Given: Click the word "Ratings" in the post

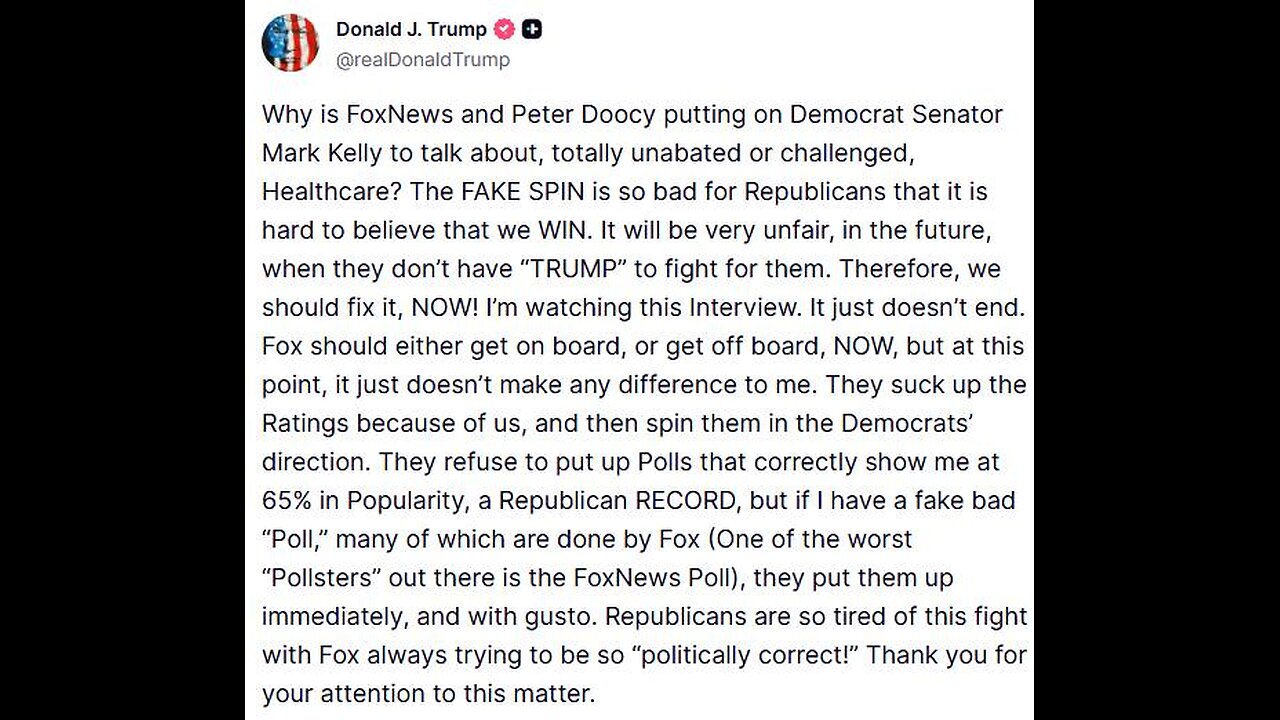Looking at the screenshot, I should pos(306,423).
